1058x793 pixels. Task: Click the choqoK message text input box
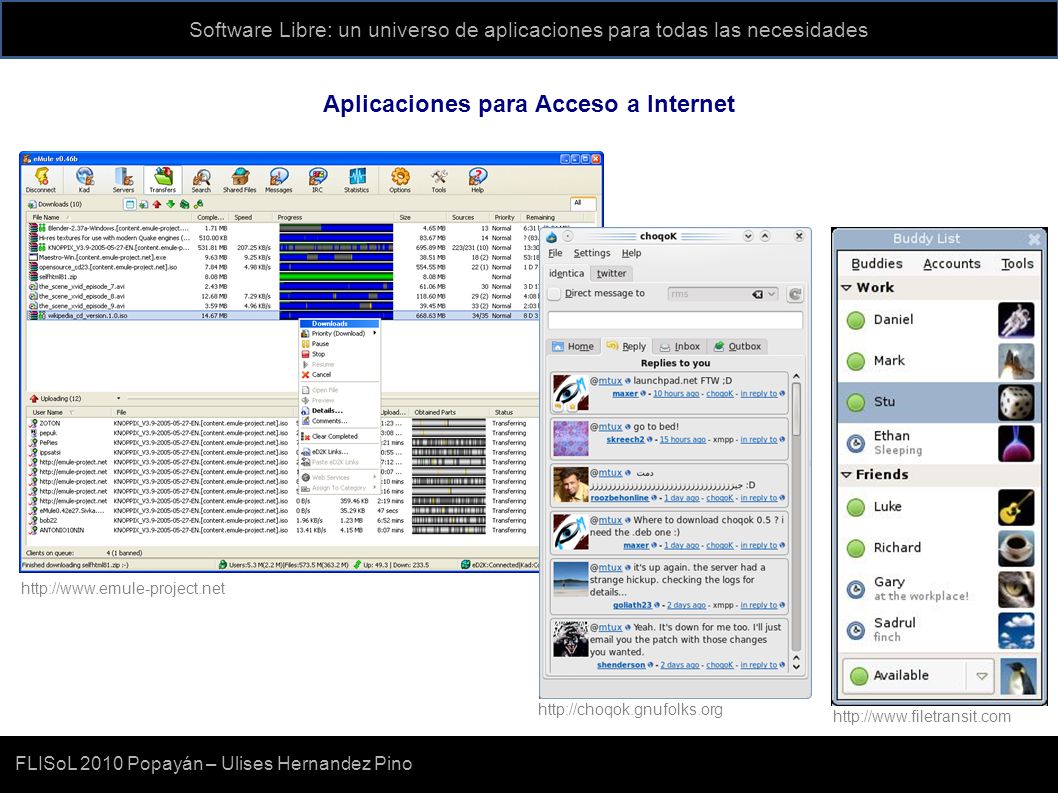coord(675,320)
